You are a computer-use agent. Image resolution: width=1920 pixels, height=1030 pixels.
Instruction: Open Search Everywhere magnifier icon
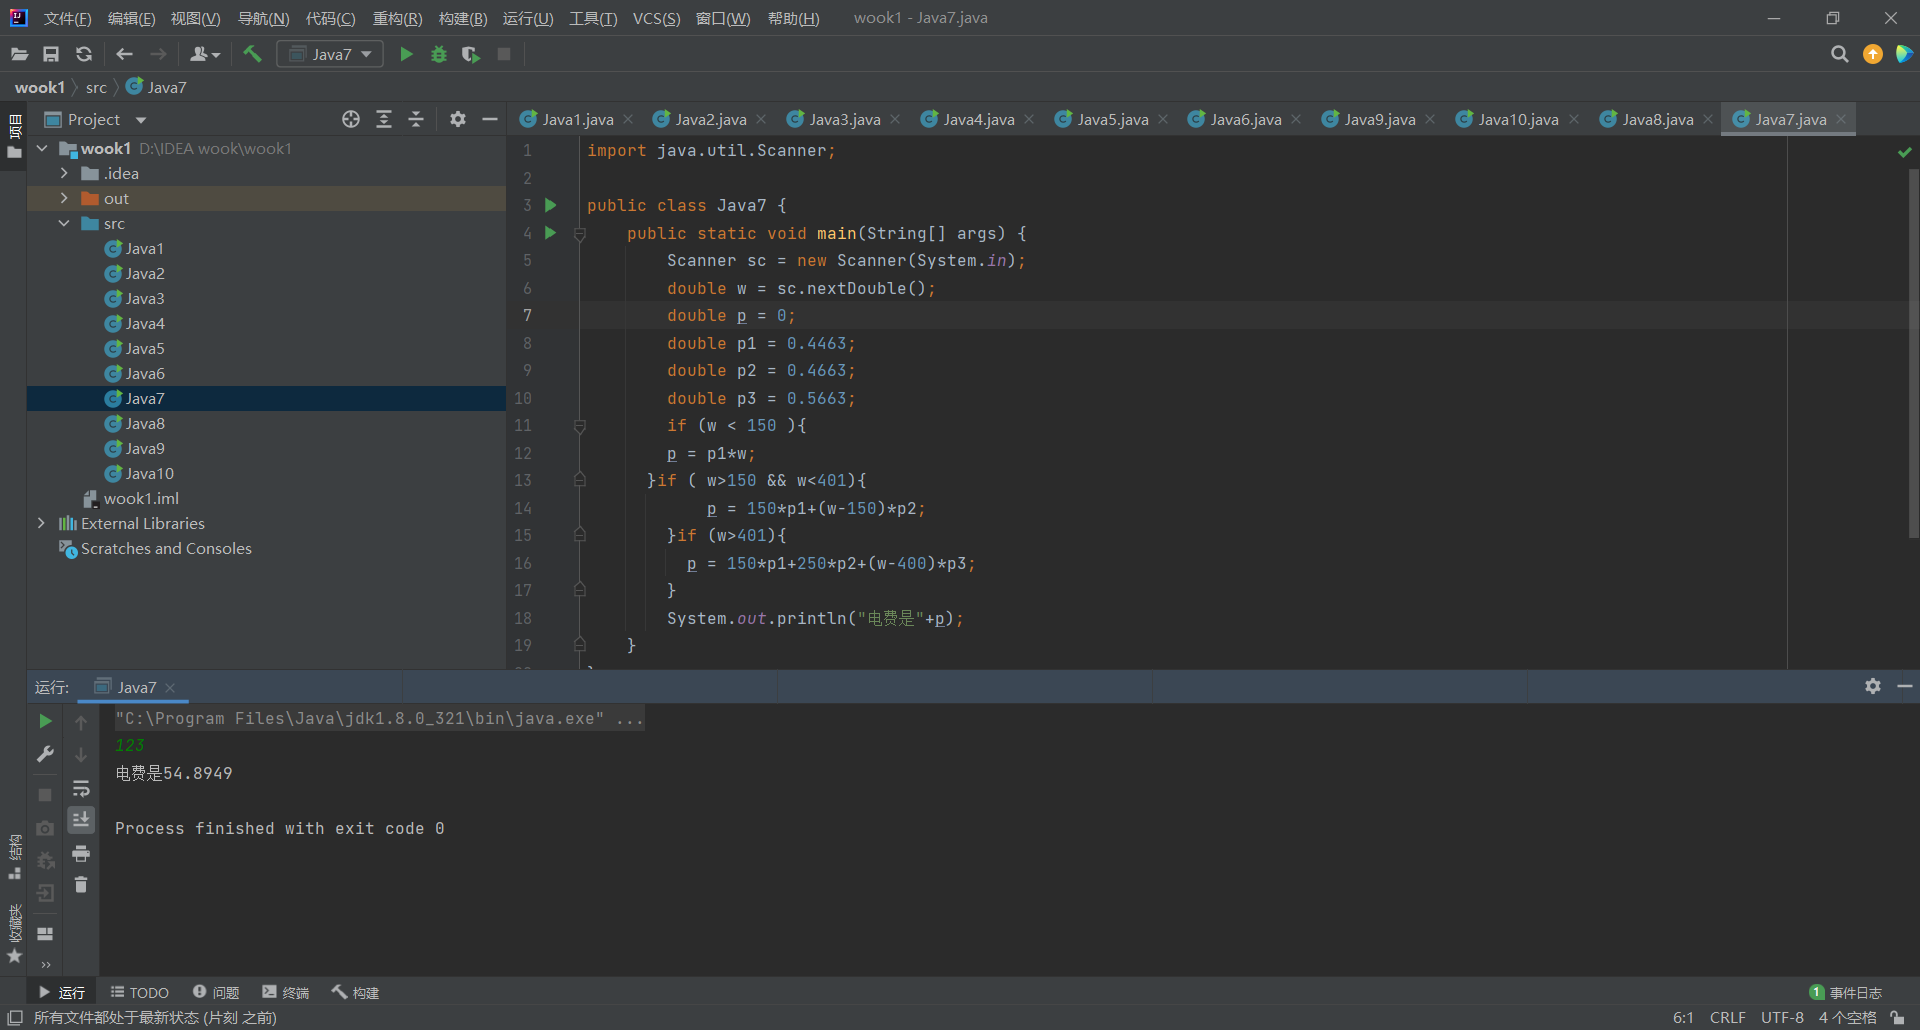(x=1839, y=54)
